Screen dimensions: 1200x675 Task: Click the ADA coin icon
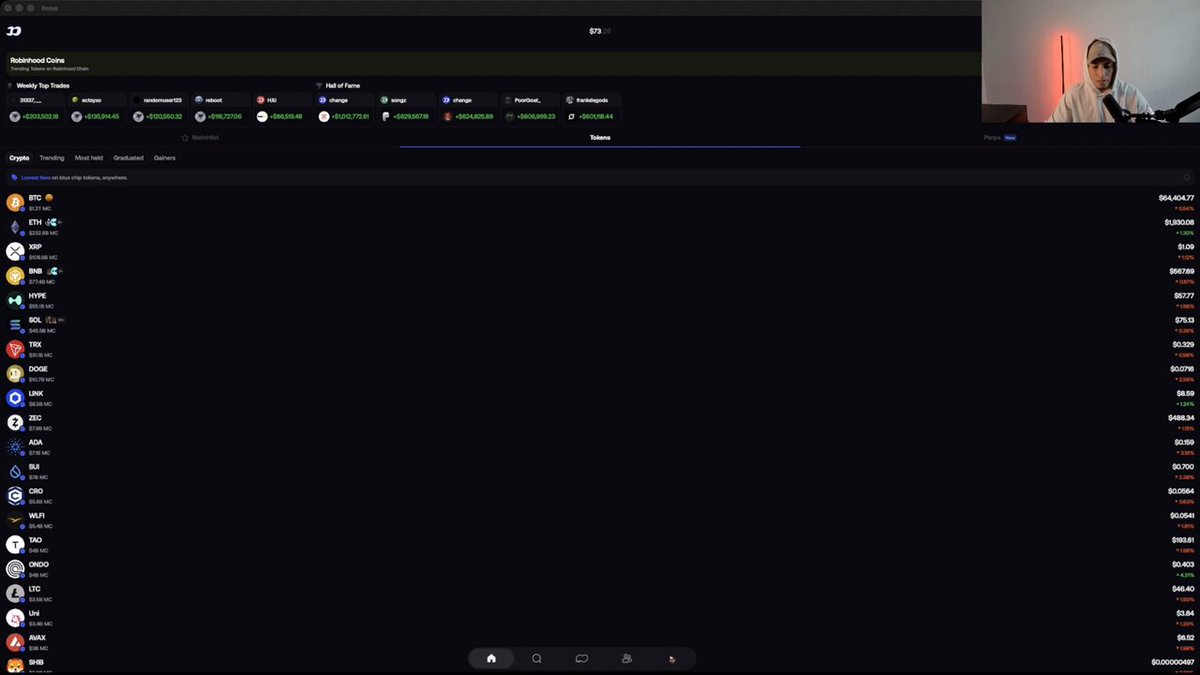[x=15, y=448]
